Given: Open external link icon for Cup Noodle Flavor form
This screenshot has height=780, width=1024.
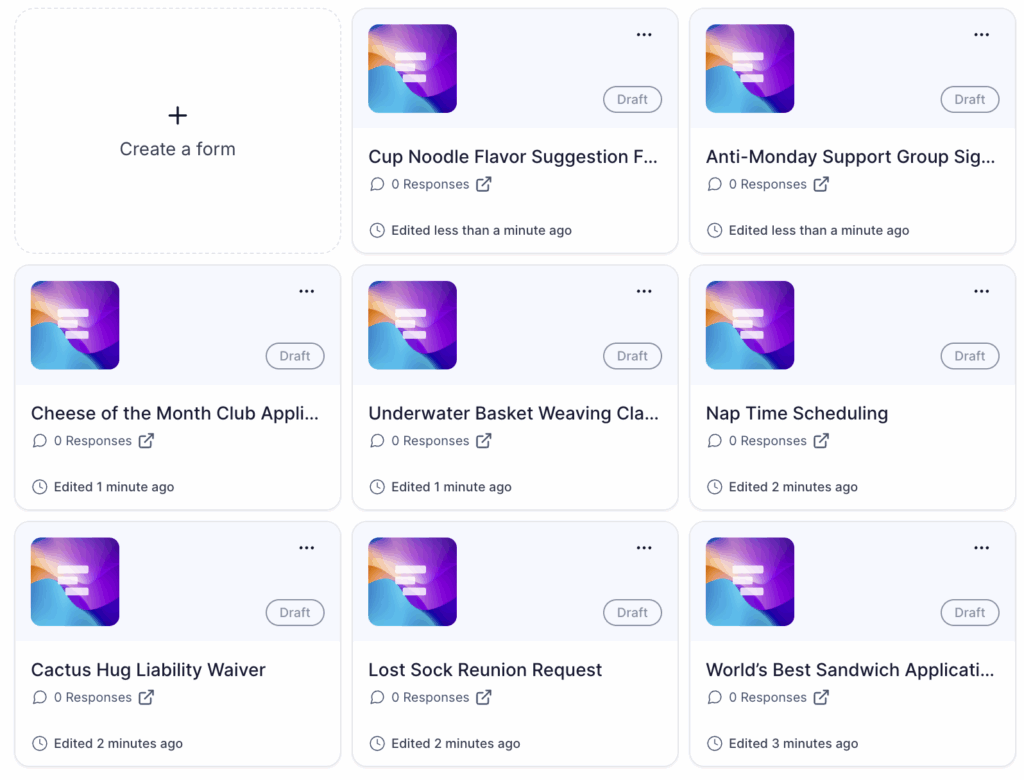Looking at the screenshot, I should tap(484, 184).
